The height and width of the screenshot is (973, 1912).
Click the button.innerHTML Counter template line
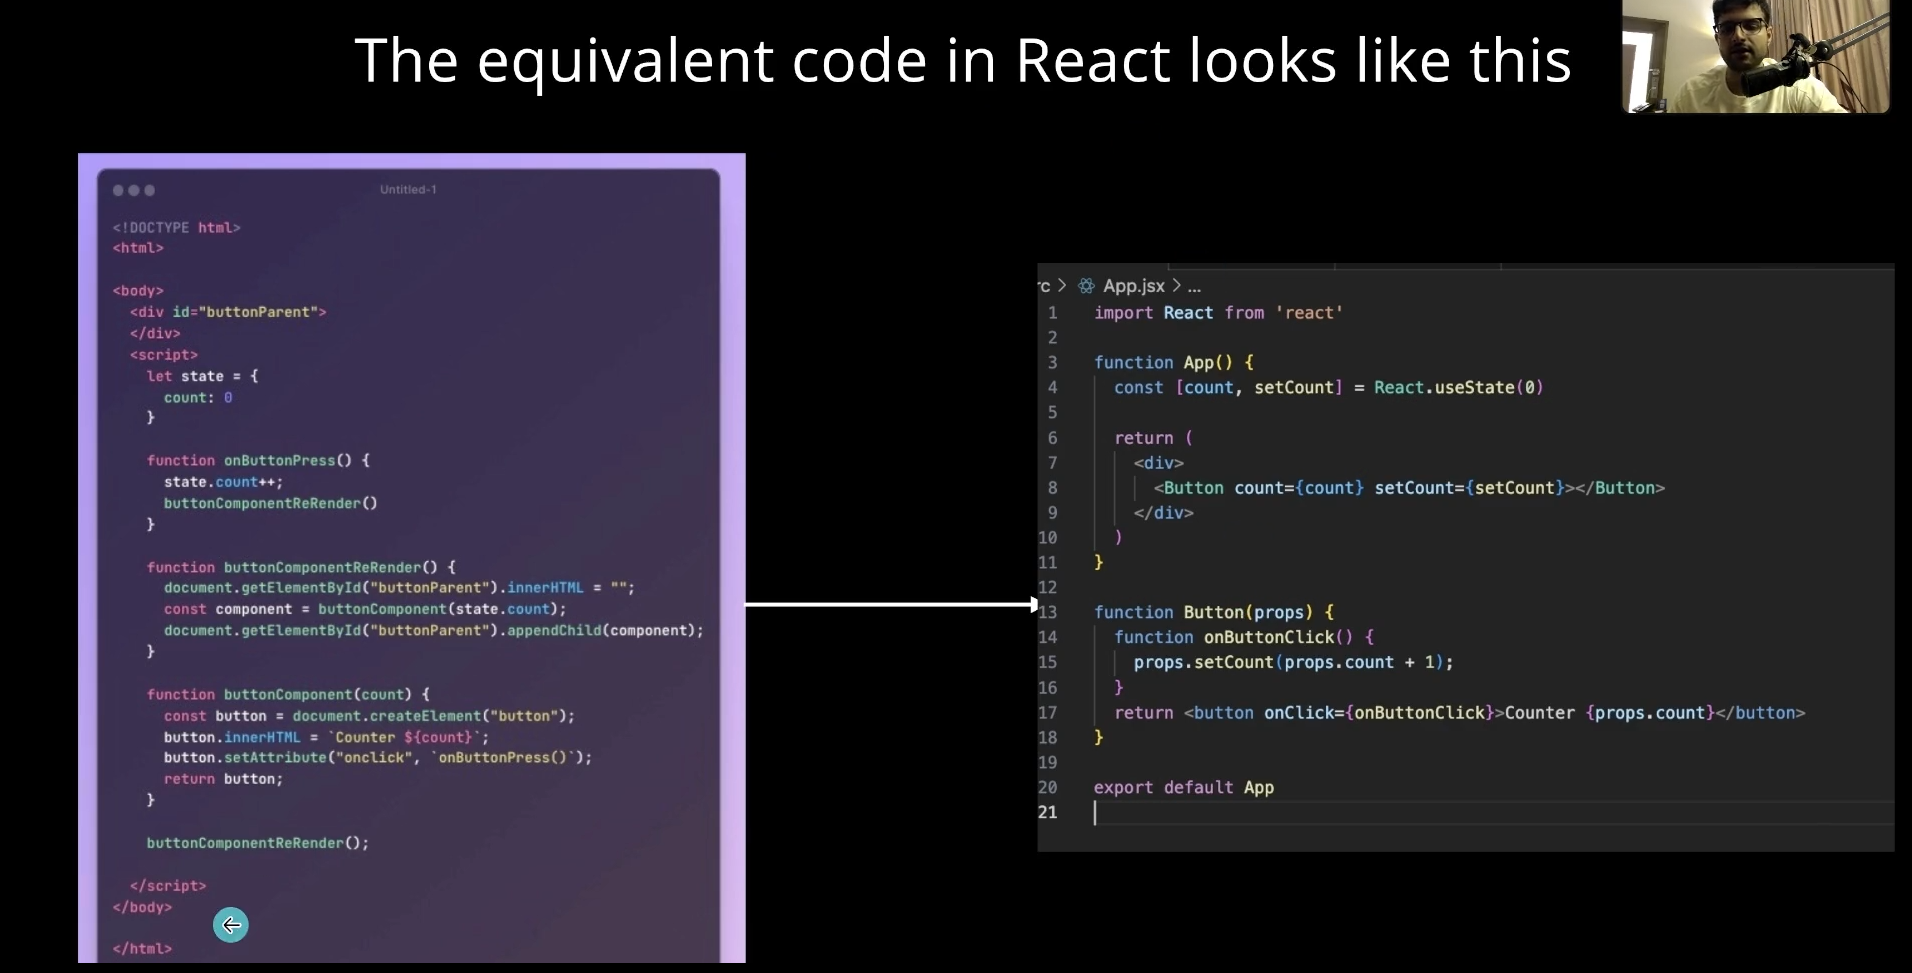click(327, 737)
